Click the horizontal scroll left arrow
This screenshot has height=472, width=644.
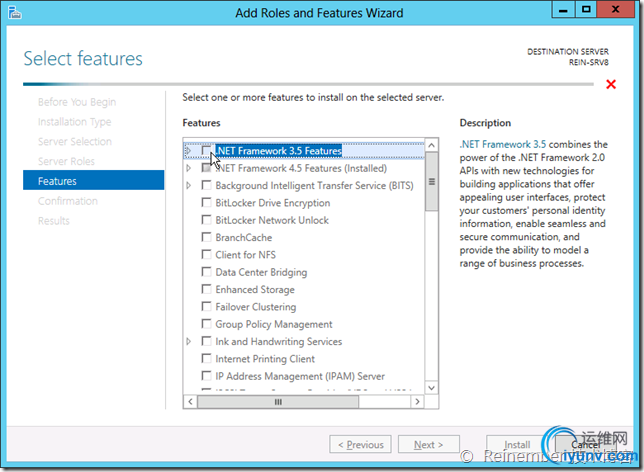(190, 401)
